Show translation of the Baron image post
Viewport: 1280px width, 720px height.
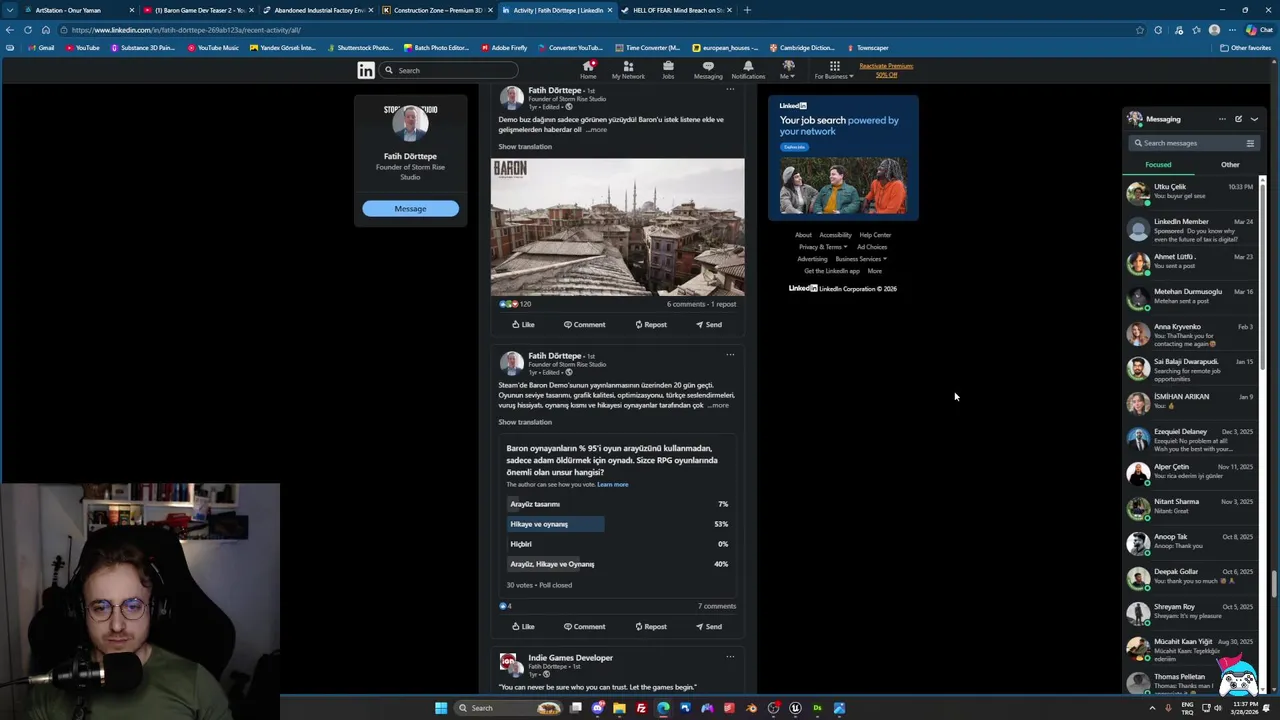click(525, 146)
